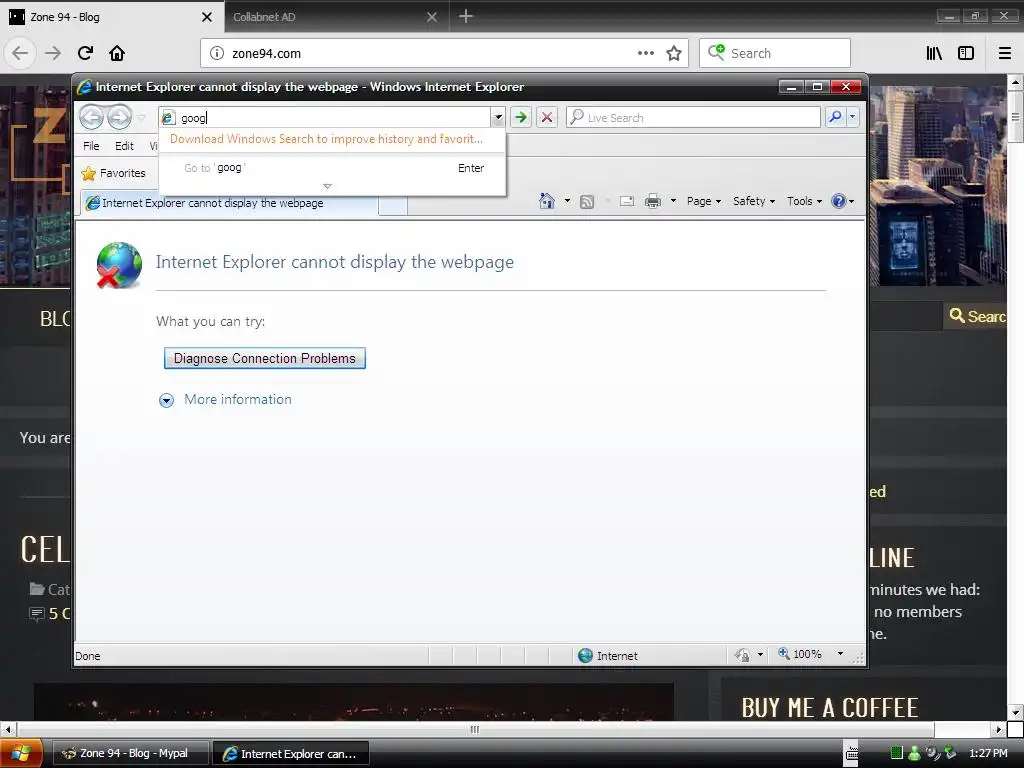Open Tools dropdown menu
The image size is (1024, 768).
(804, 201)
